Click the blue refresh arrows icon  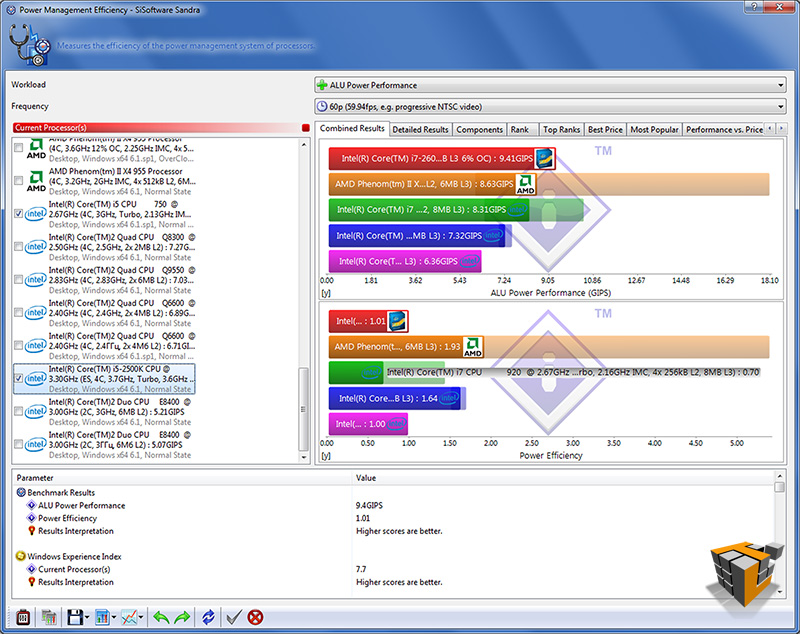(x=208, y=617)
